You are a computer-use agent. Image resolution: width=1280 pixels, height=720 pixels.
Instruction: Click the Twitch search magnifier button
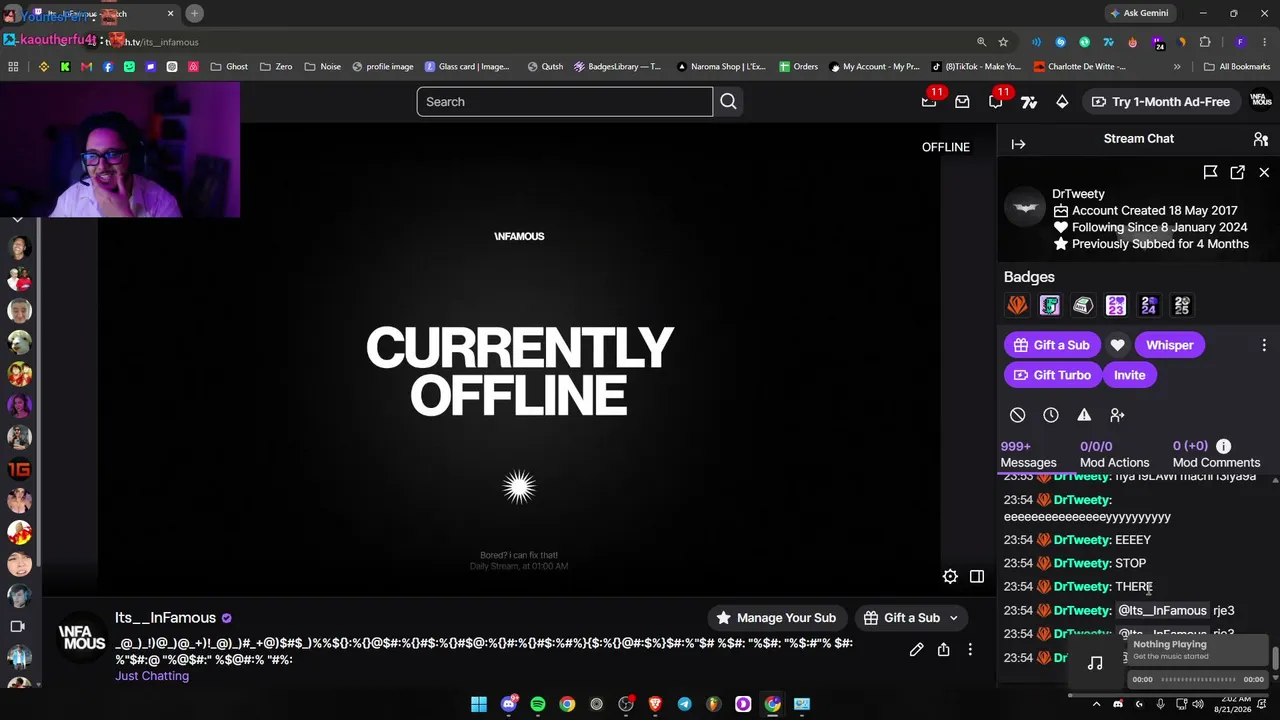click(x=728, y=101)
